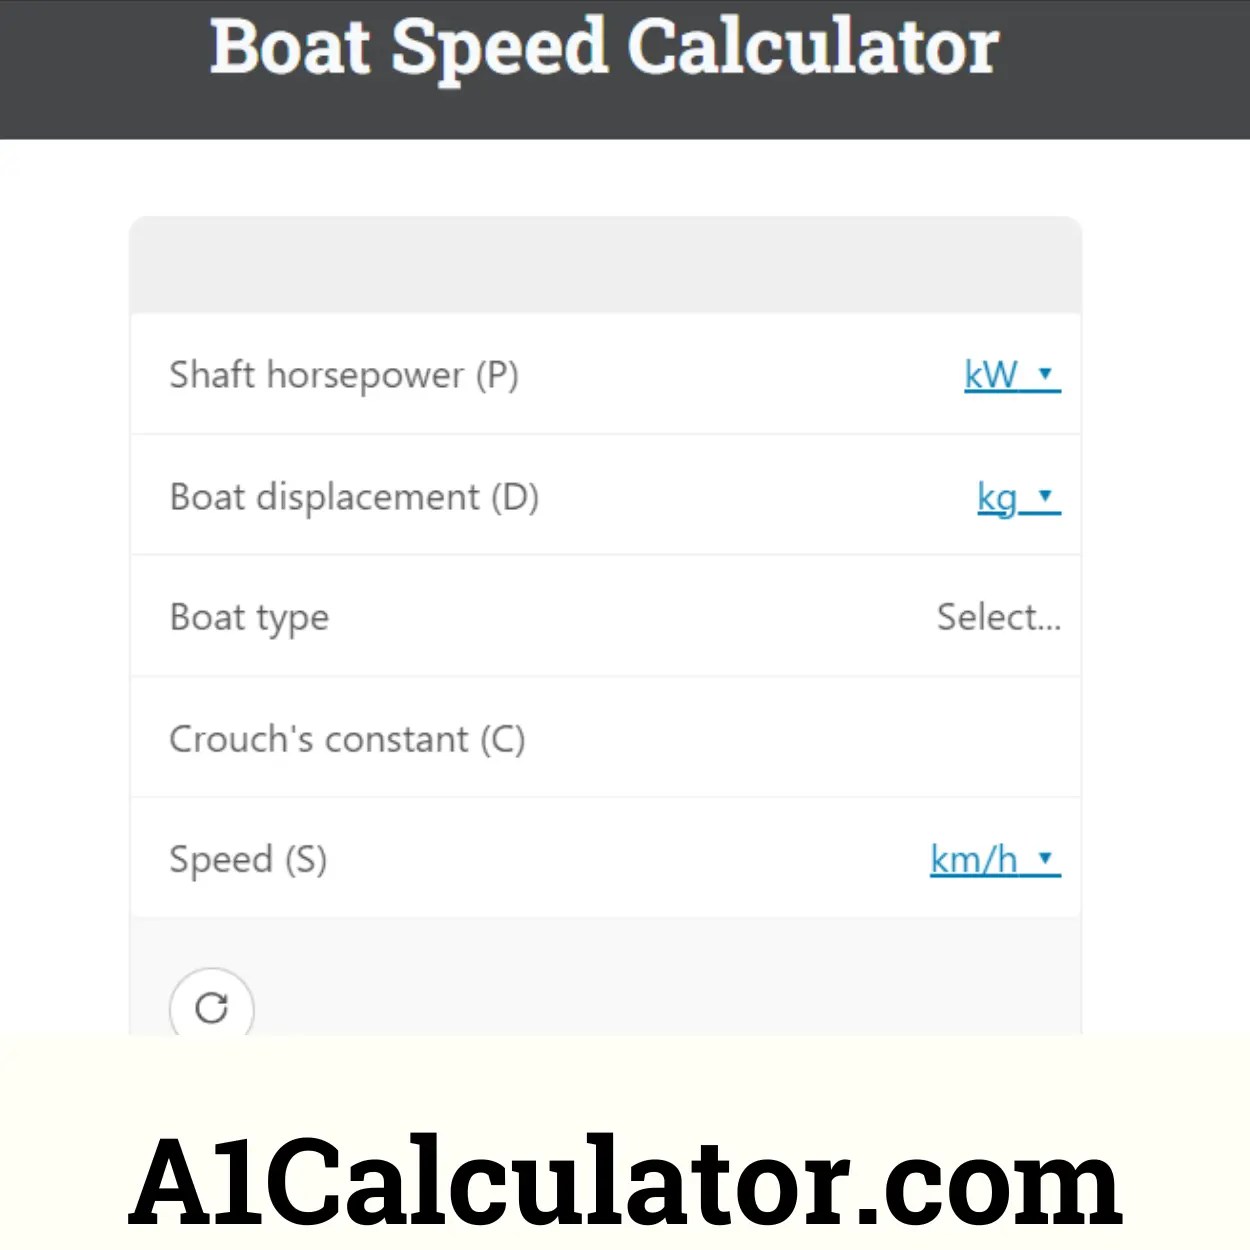The height and width of the screenshot is (1250, 1250).
Task: Click the Speed input field
Action: coord(700,859)
